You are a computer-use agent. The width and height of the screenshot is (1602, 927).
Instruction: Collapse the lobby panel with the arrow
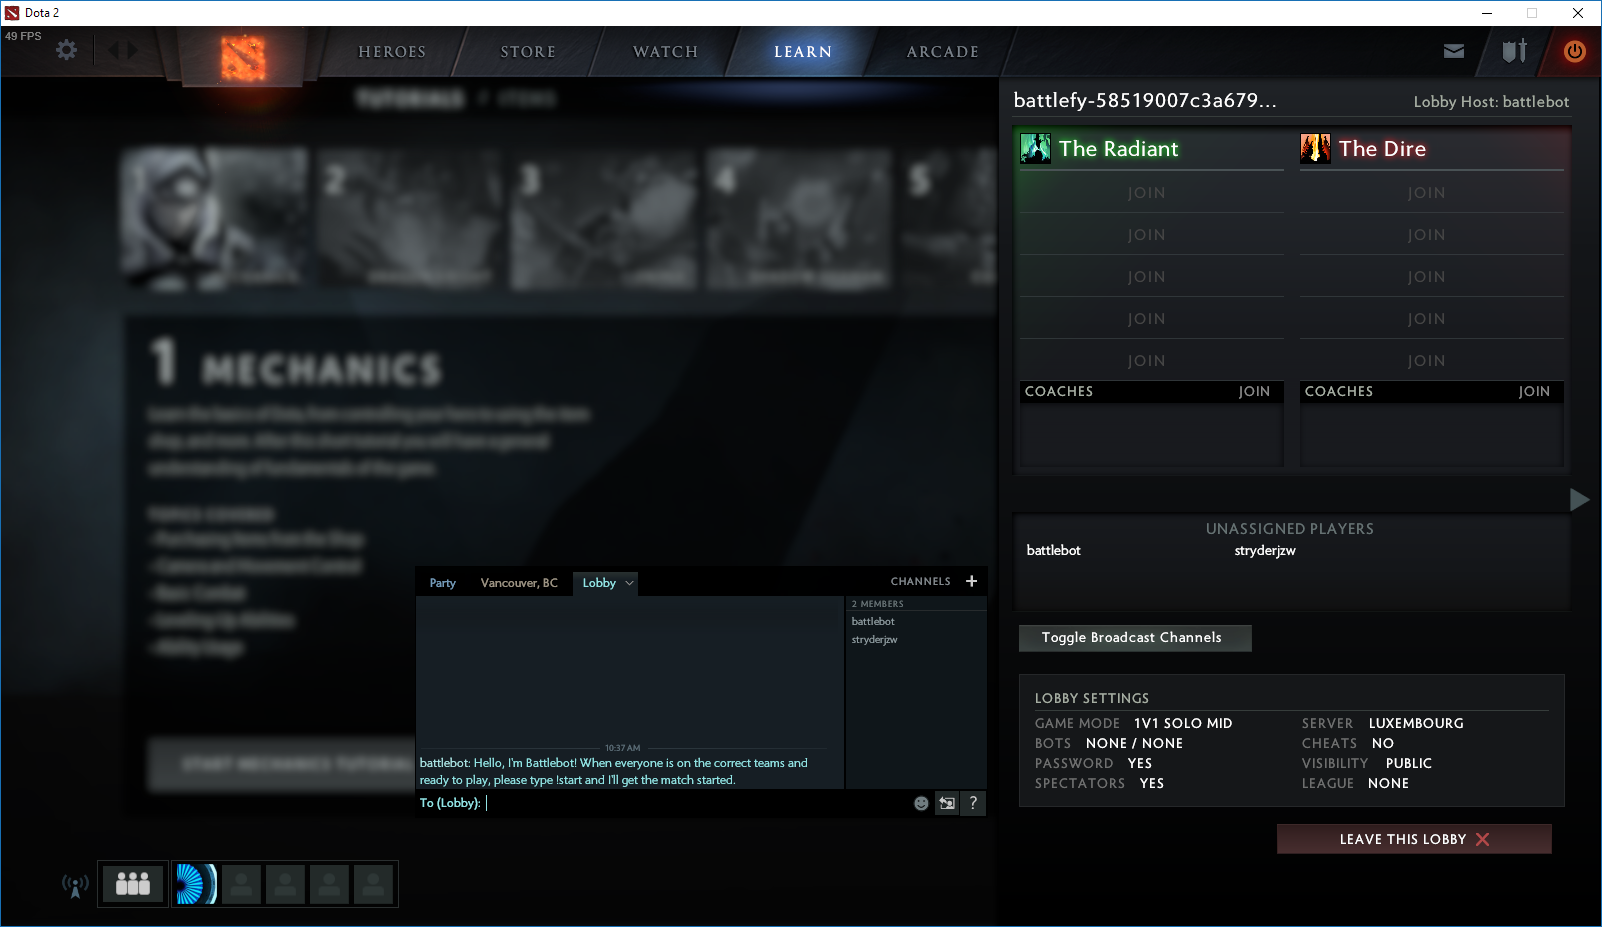coord(1580,499)
